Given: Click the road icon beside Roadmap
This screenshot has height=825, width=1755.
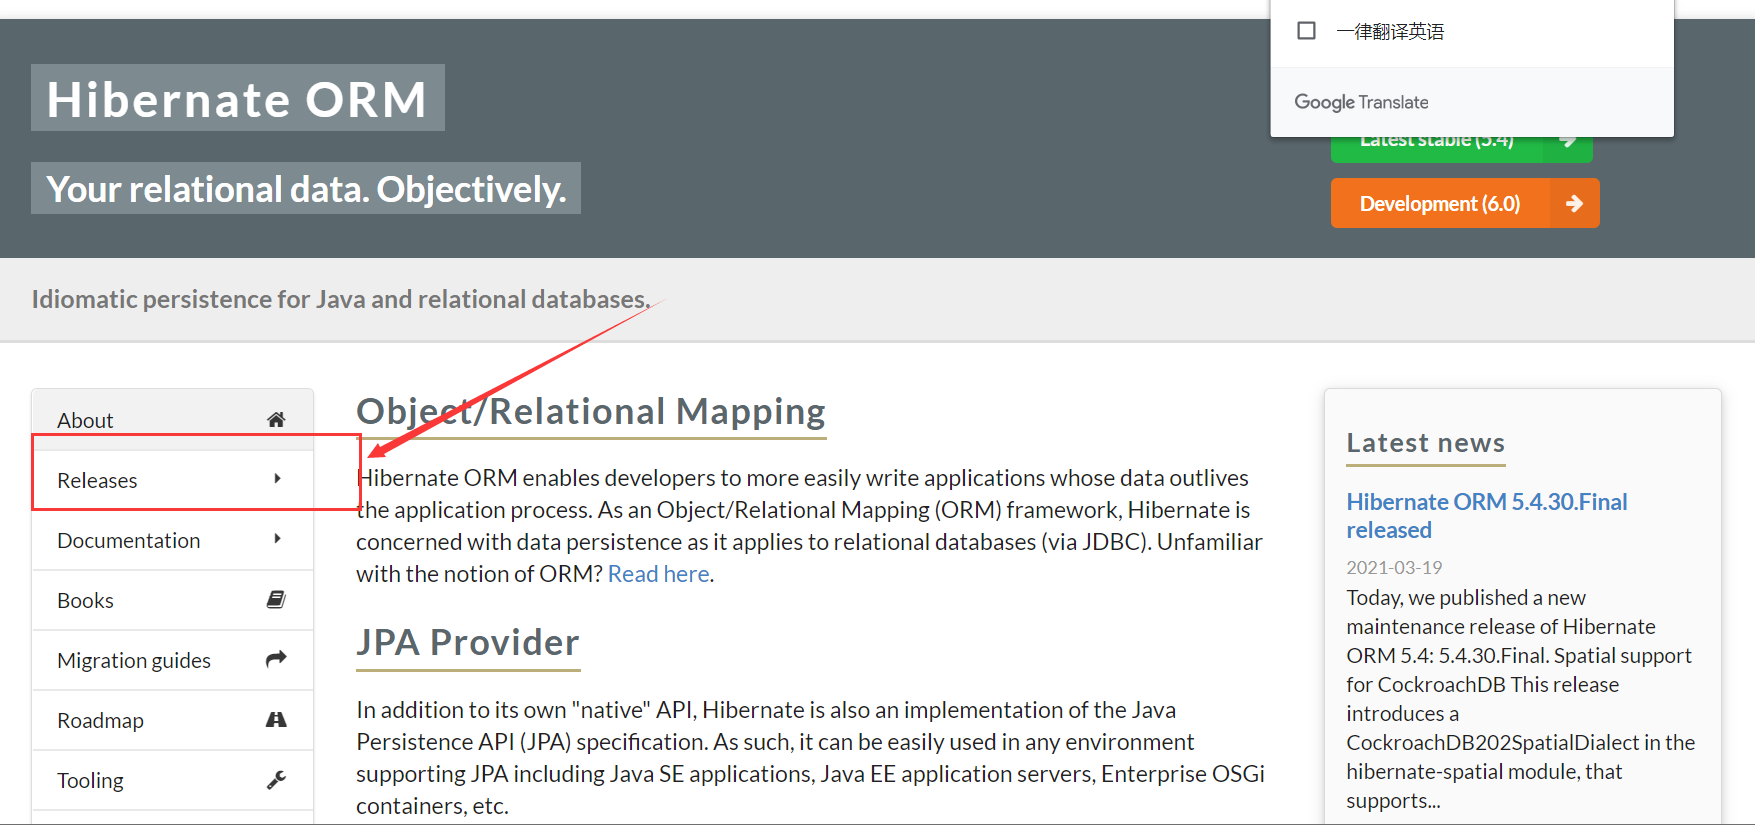Looking at the screenshot, I should [276, 719].
